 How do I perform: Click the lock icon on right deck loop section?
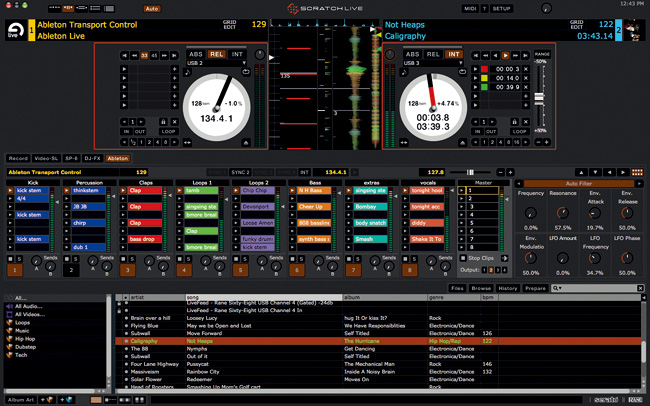pos(514,122)
